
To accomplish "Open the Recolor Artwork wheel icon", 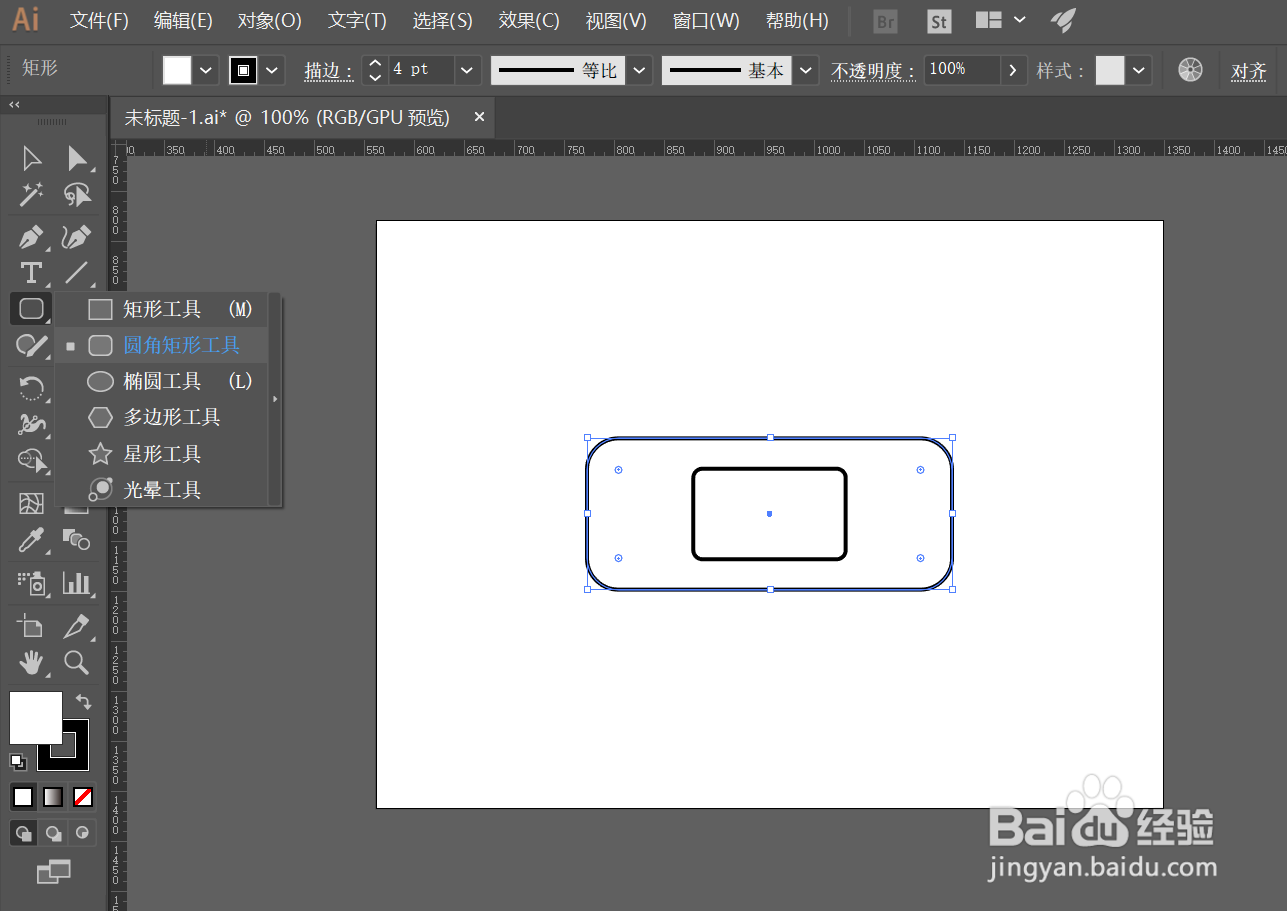I will point(1190,69).
